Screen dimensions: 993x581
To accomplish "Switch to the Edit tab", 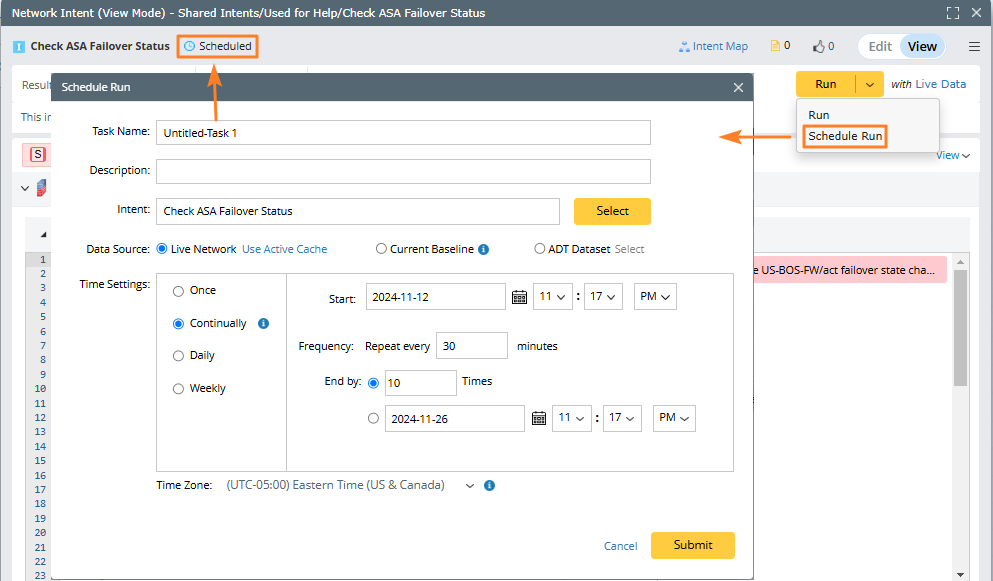I will tap(880, 46).
